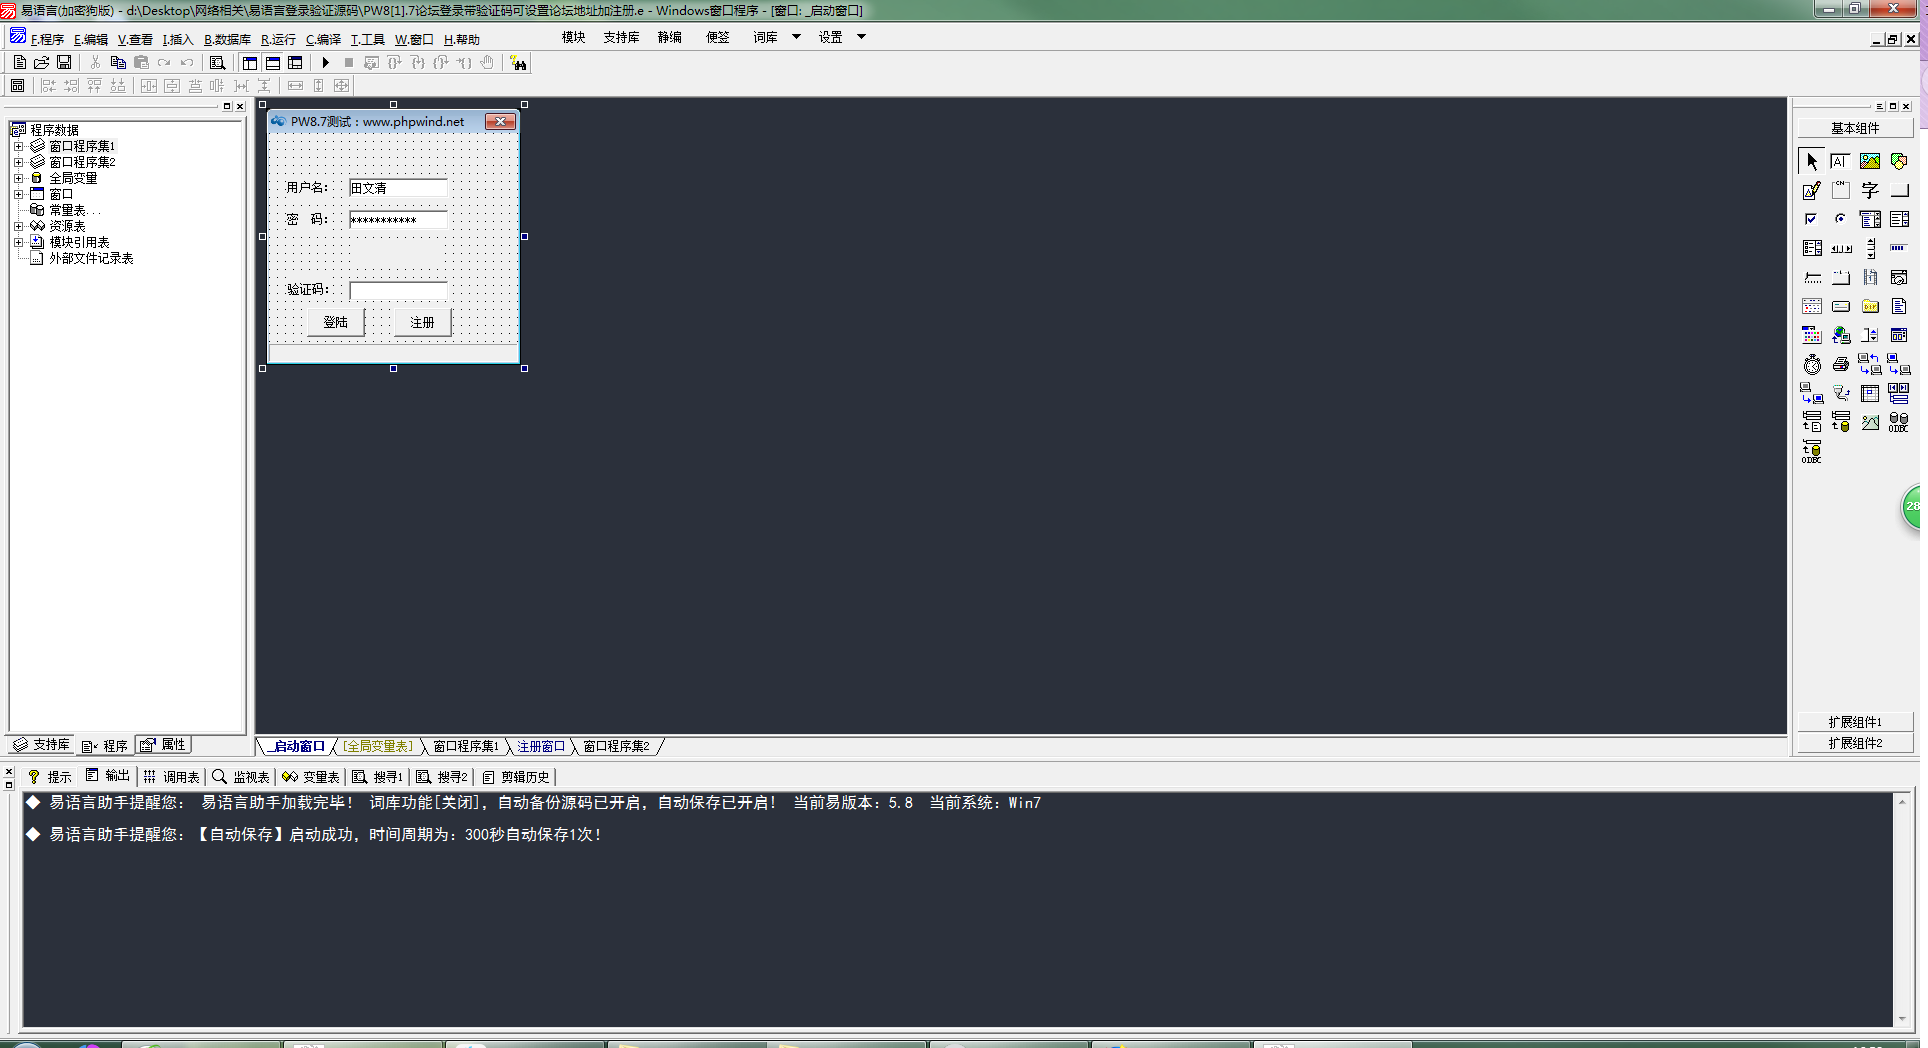Select the checkbox component in palette

[1811, 219]
